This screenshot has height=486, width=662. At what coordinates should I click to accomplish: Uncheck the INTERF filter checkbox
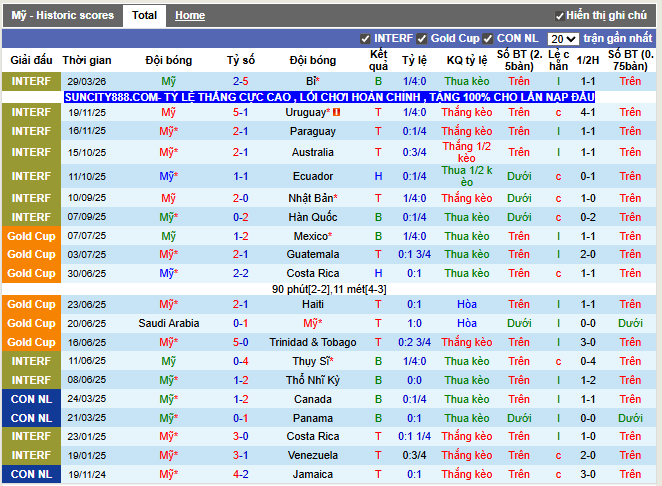click(x=365, y=39)
